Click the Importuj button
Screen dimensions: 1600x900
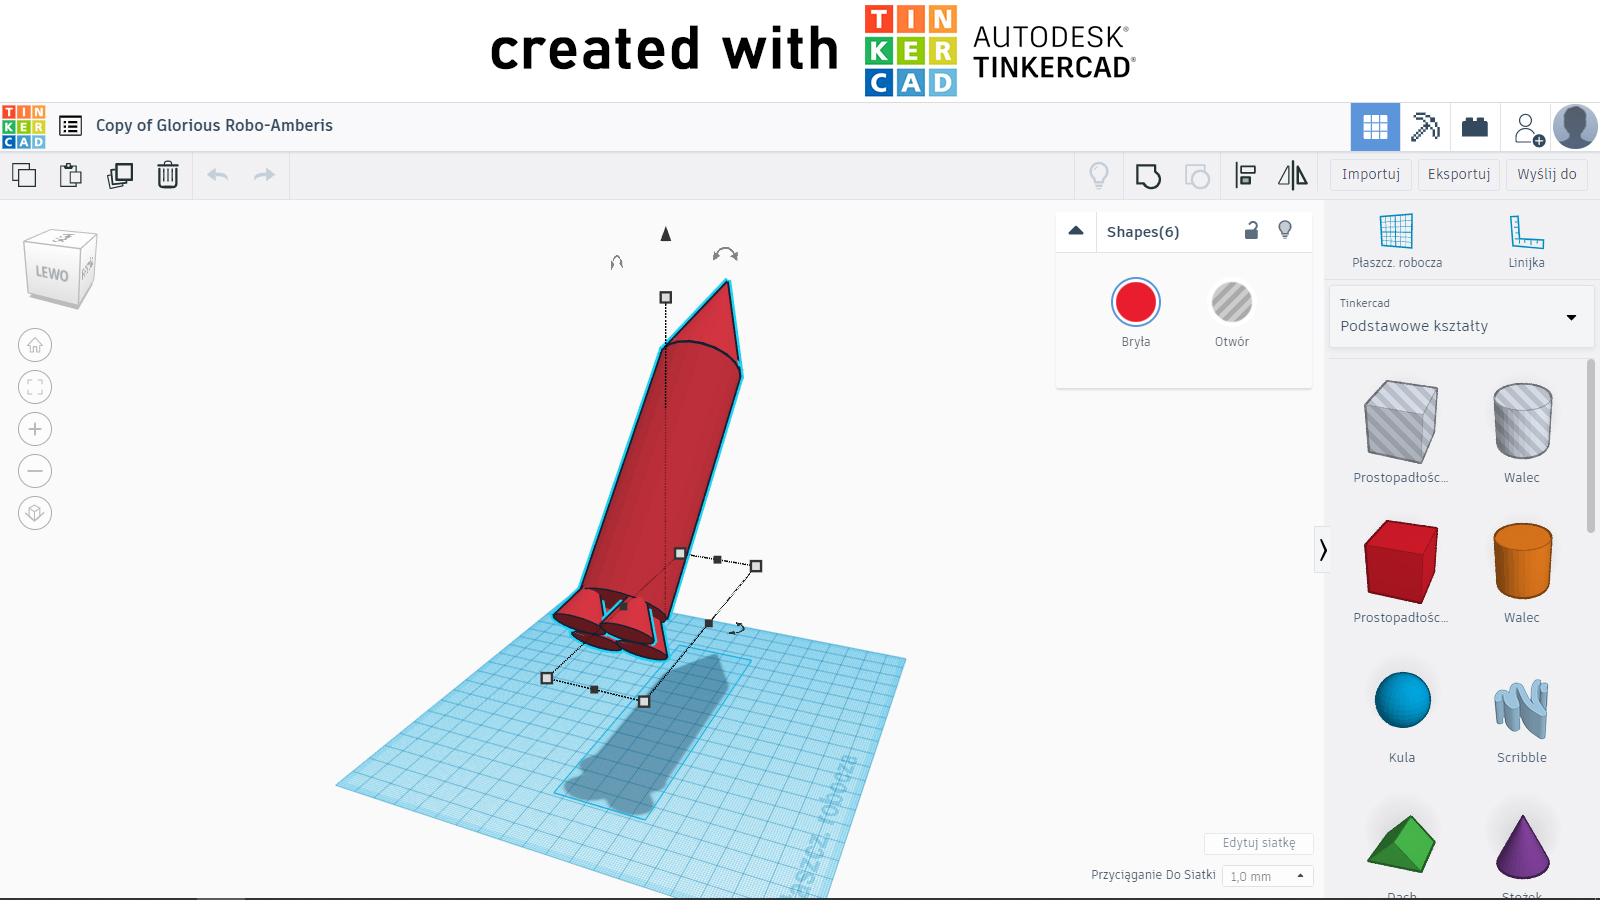[1371, 174]
